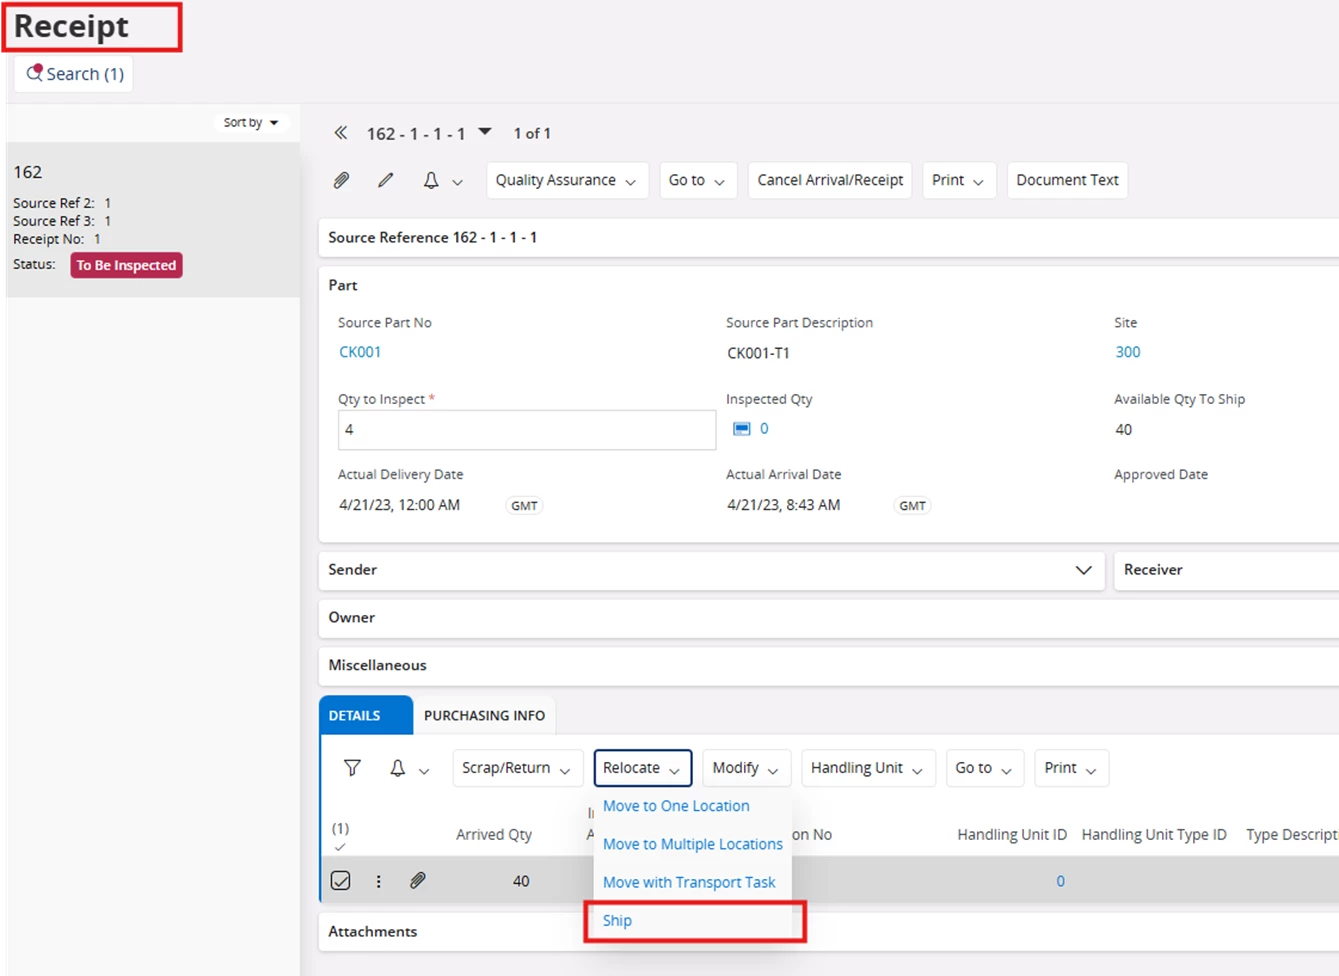The image size is (1339, 976).
Task: Open the Scrap/Return dropdown
Action: [x=516, y=768]
